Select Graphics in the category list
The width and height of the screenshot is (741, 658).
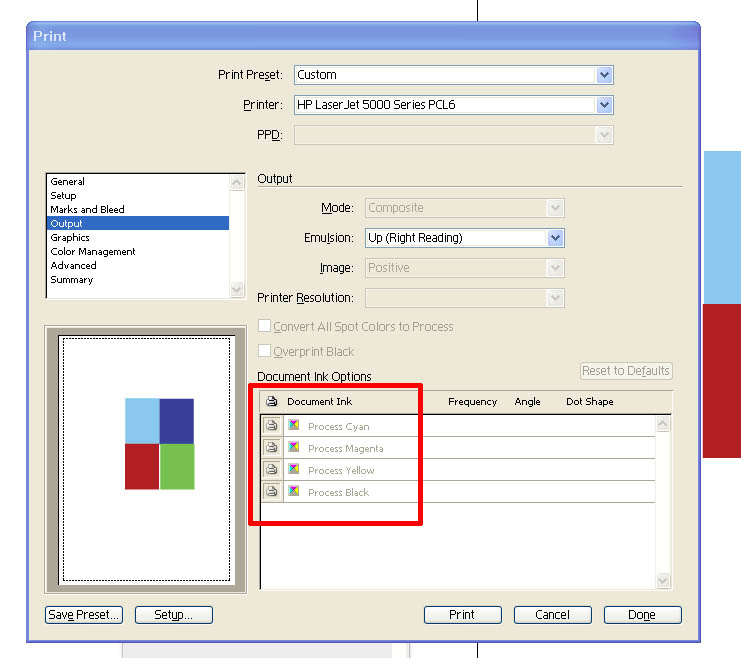pyautogui.click(x=70, y=238)
